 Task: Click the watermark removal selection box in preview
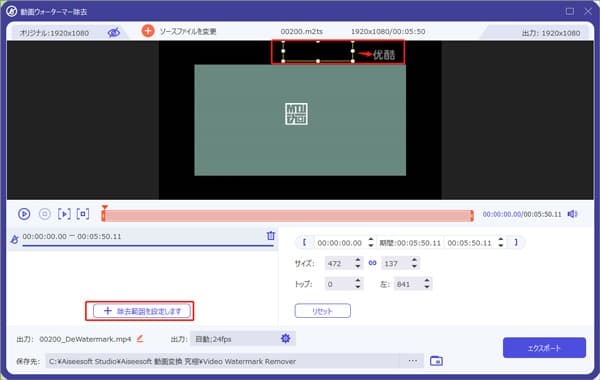(318, 51)
